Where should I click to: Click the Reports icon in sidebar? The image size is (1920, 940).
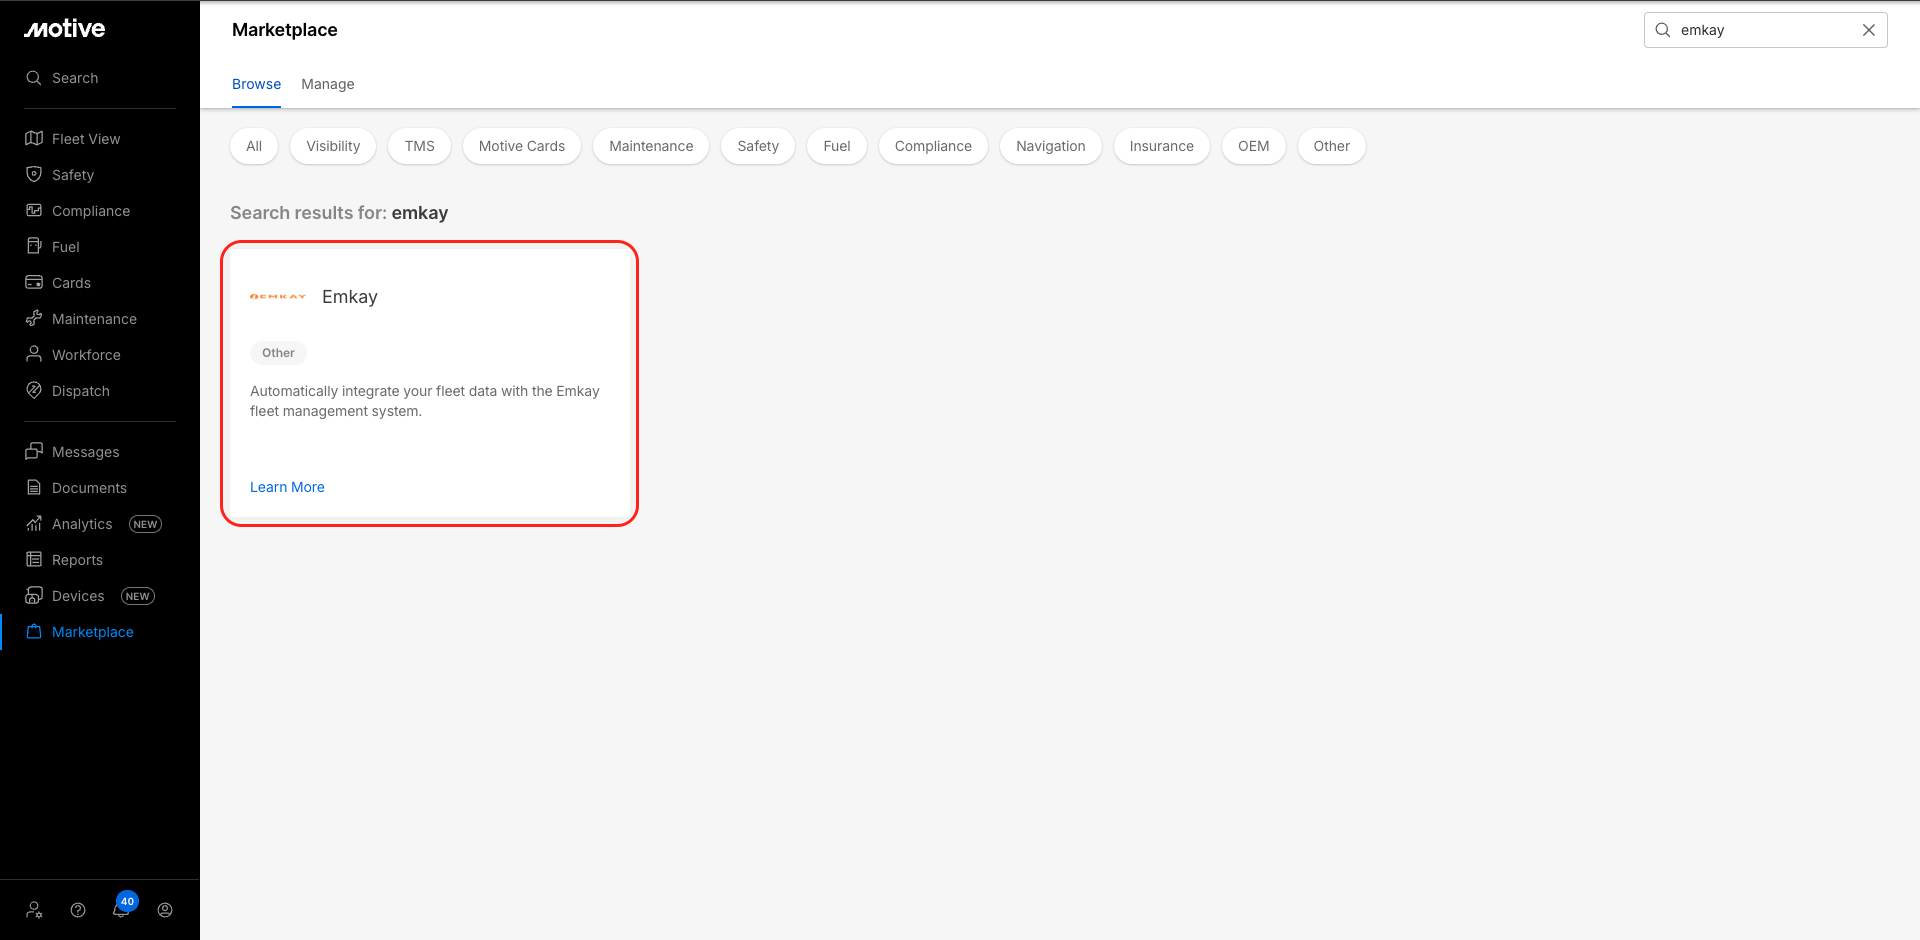click(34, 560)
